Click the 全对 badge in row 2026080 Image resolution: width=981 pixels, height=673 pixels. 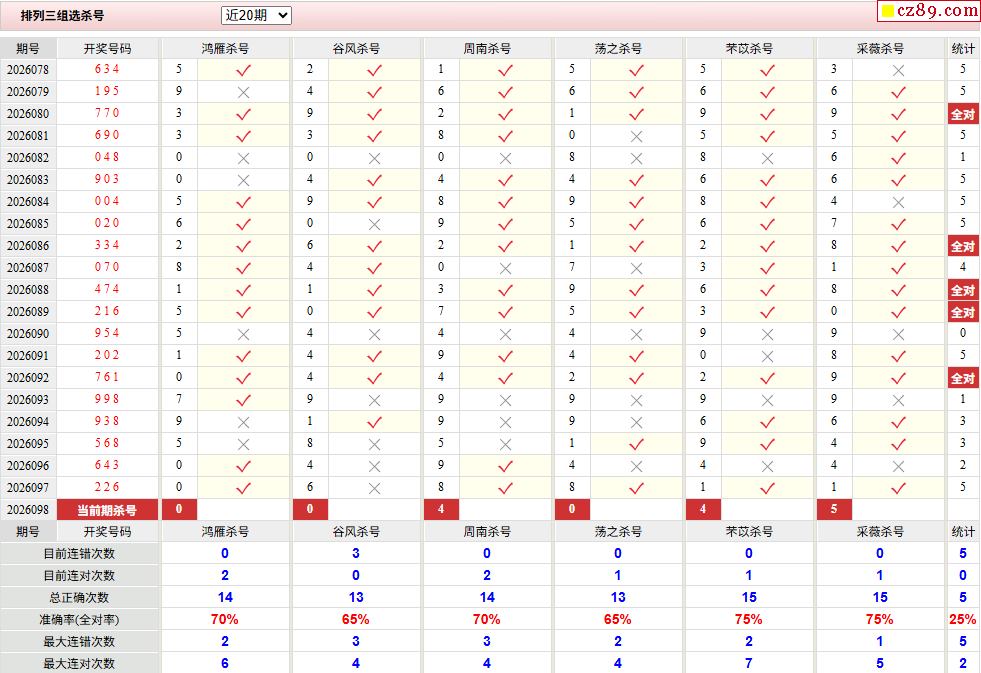(962, 114)
